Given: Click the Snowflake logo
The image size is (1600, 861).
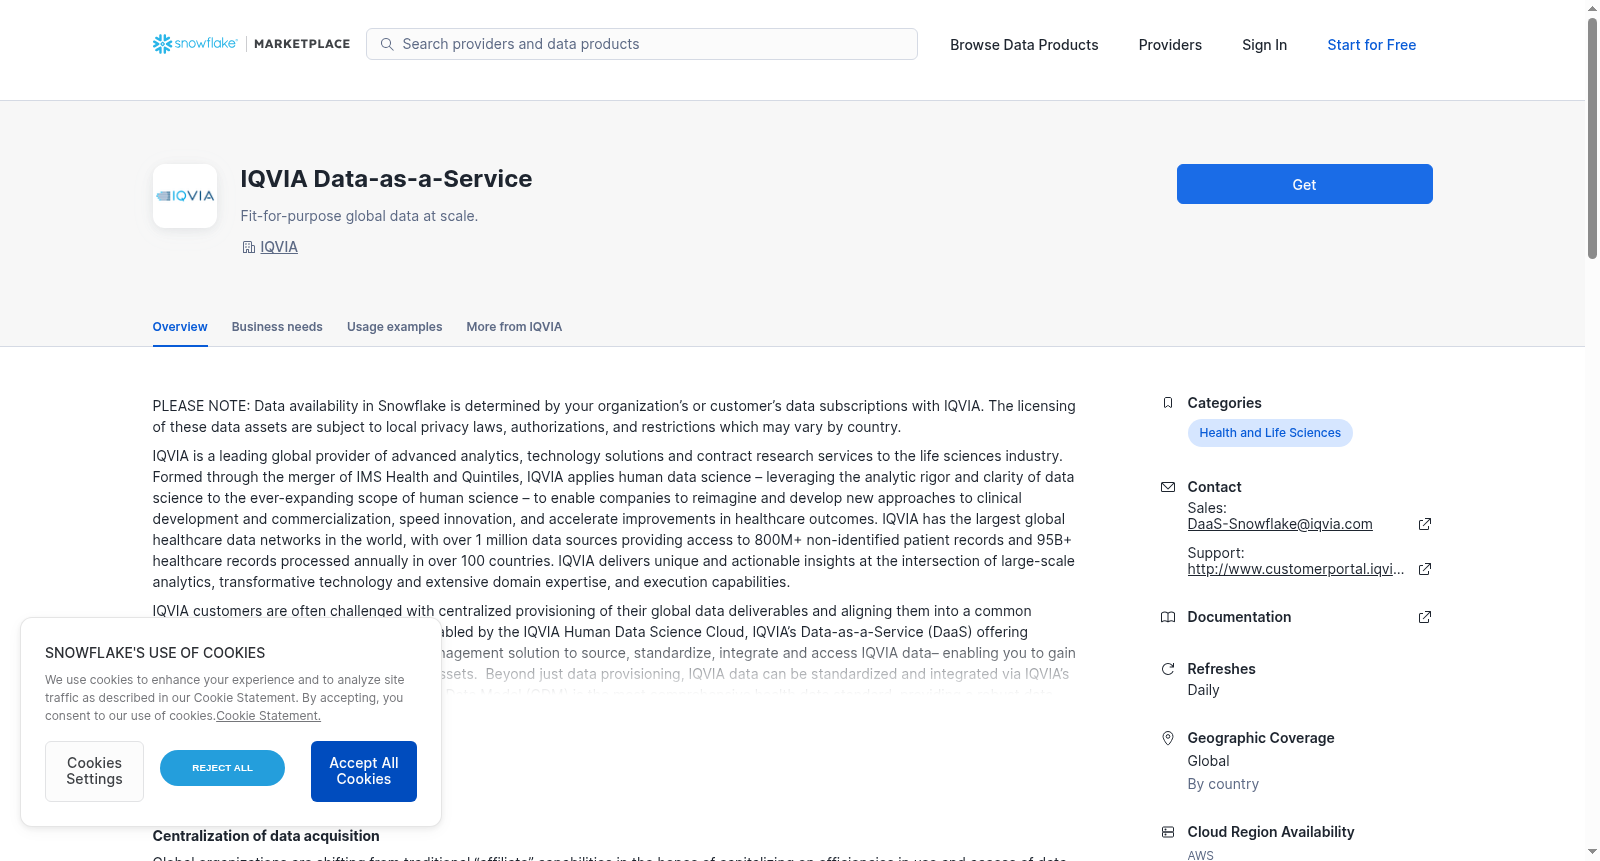Looking at the screenshot, I should pyautogui.click(x=195, y=44).
